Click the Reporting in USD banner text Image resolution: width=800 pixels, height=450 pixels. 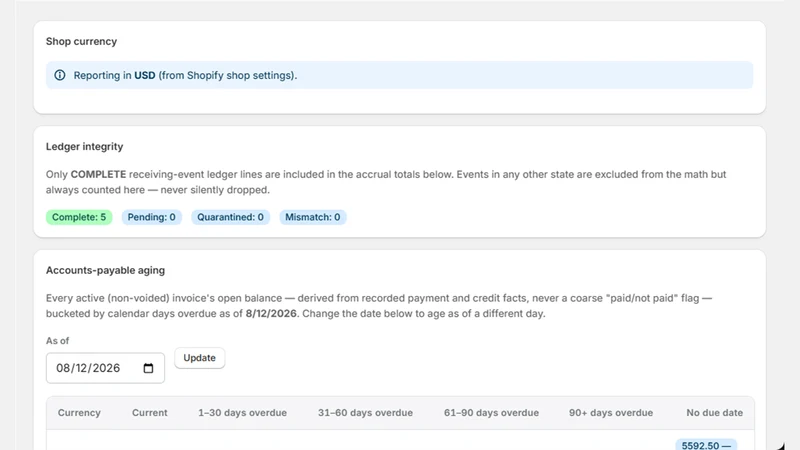[x=185, y=75]
